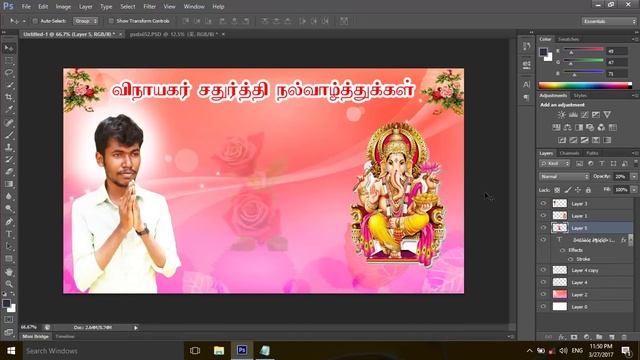Click add layer style fx at panel bottom
This screenshot has height=360, width=640.
tap(562, 337)
